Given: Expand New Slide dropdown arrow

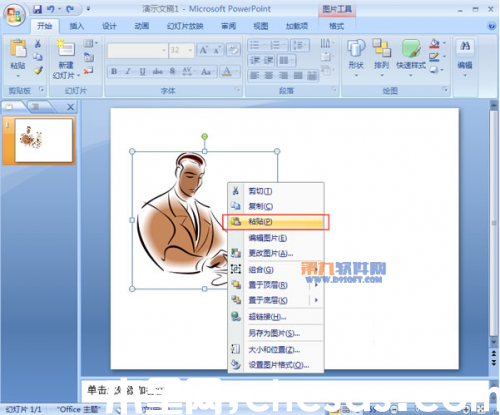Looking at the screenshot, I should pos(79,76).
